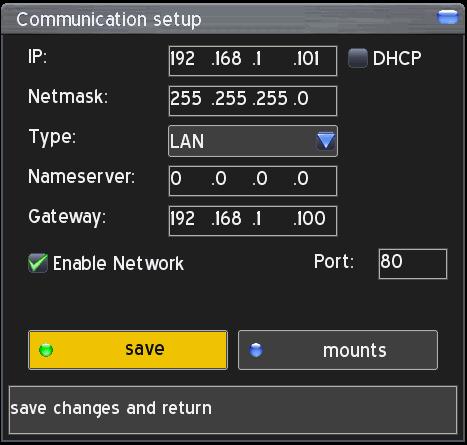Viewport: 467px width, 445px height.
Task: Open the mounts button
Action: point(338,350)
